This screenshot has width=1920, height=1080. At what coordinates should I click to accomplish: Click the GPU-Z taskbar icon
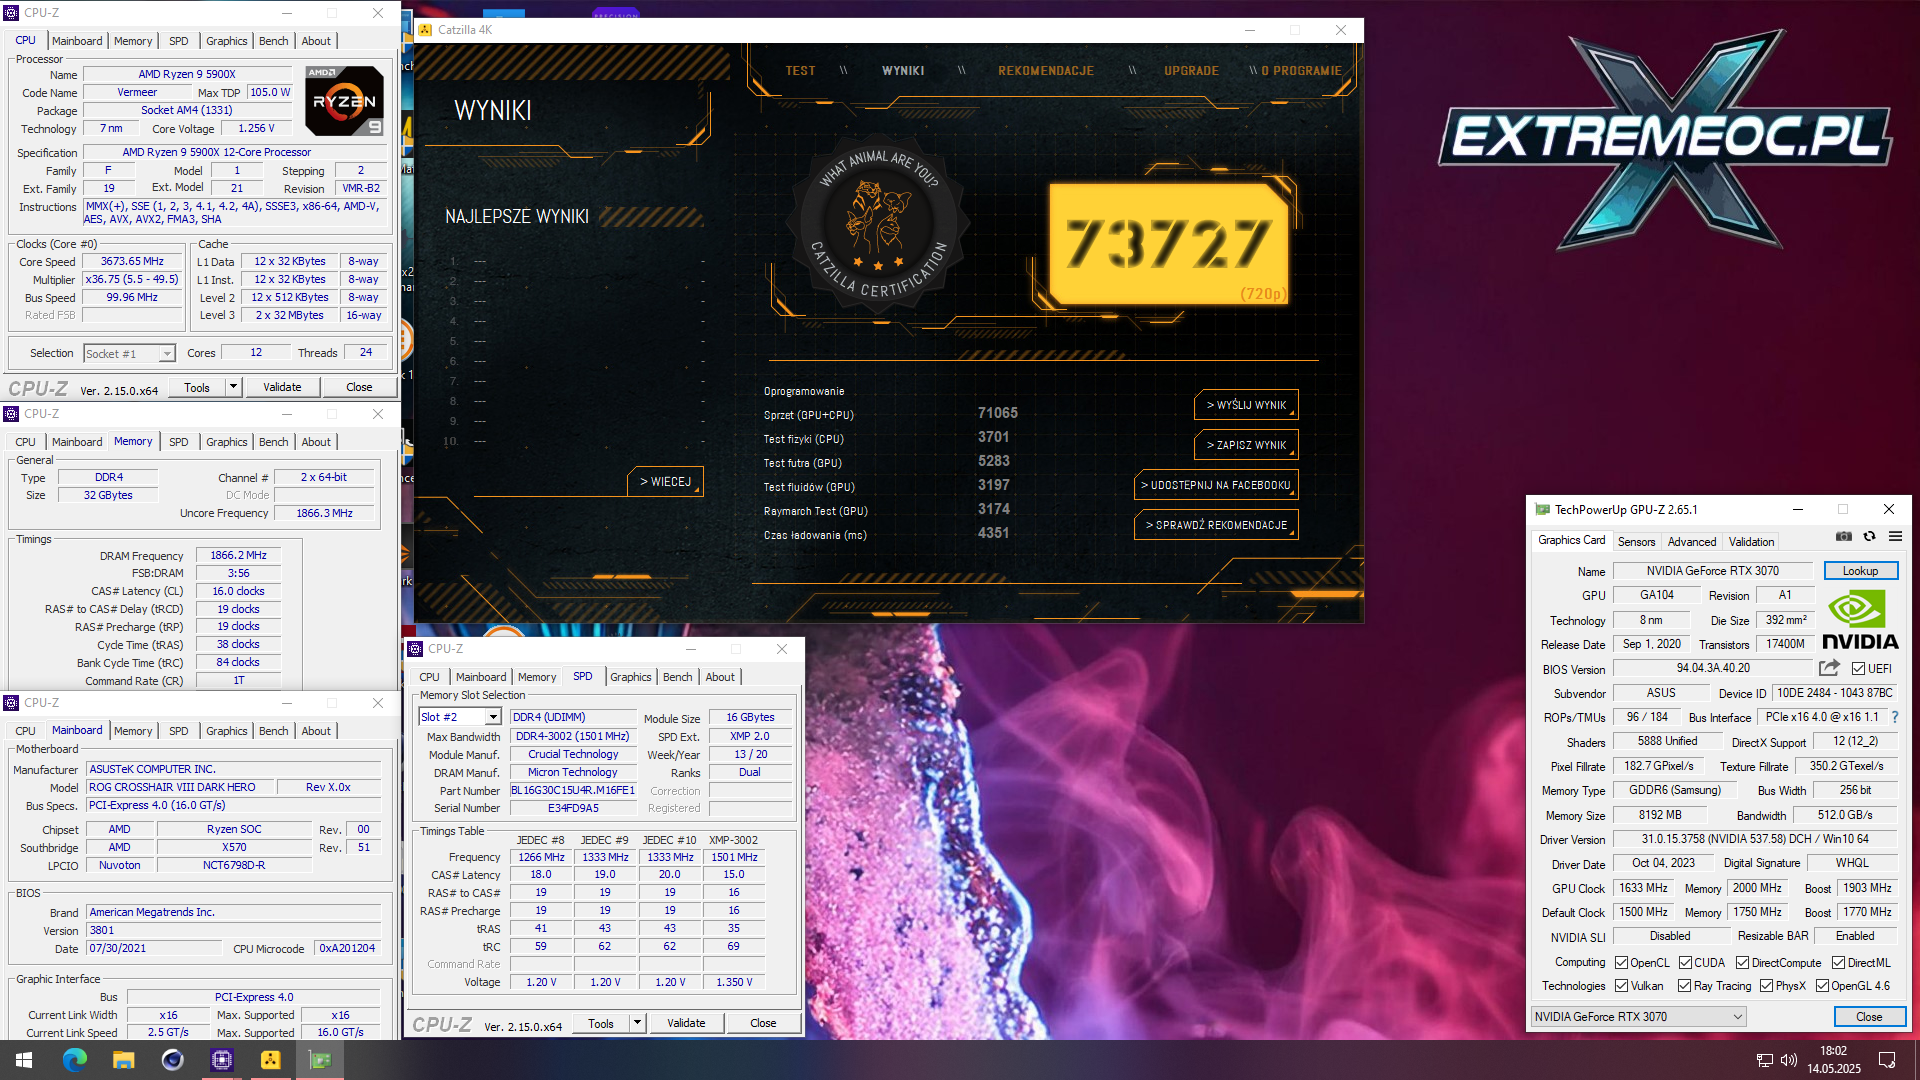(x=320, y=1060)
